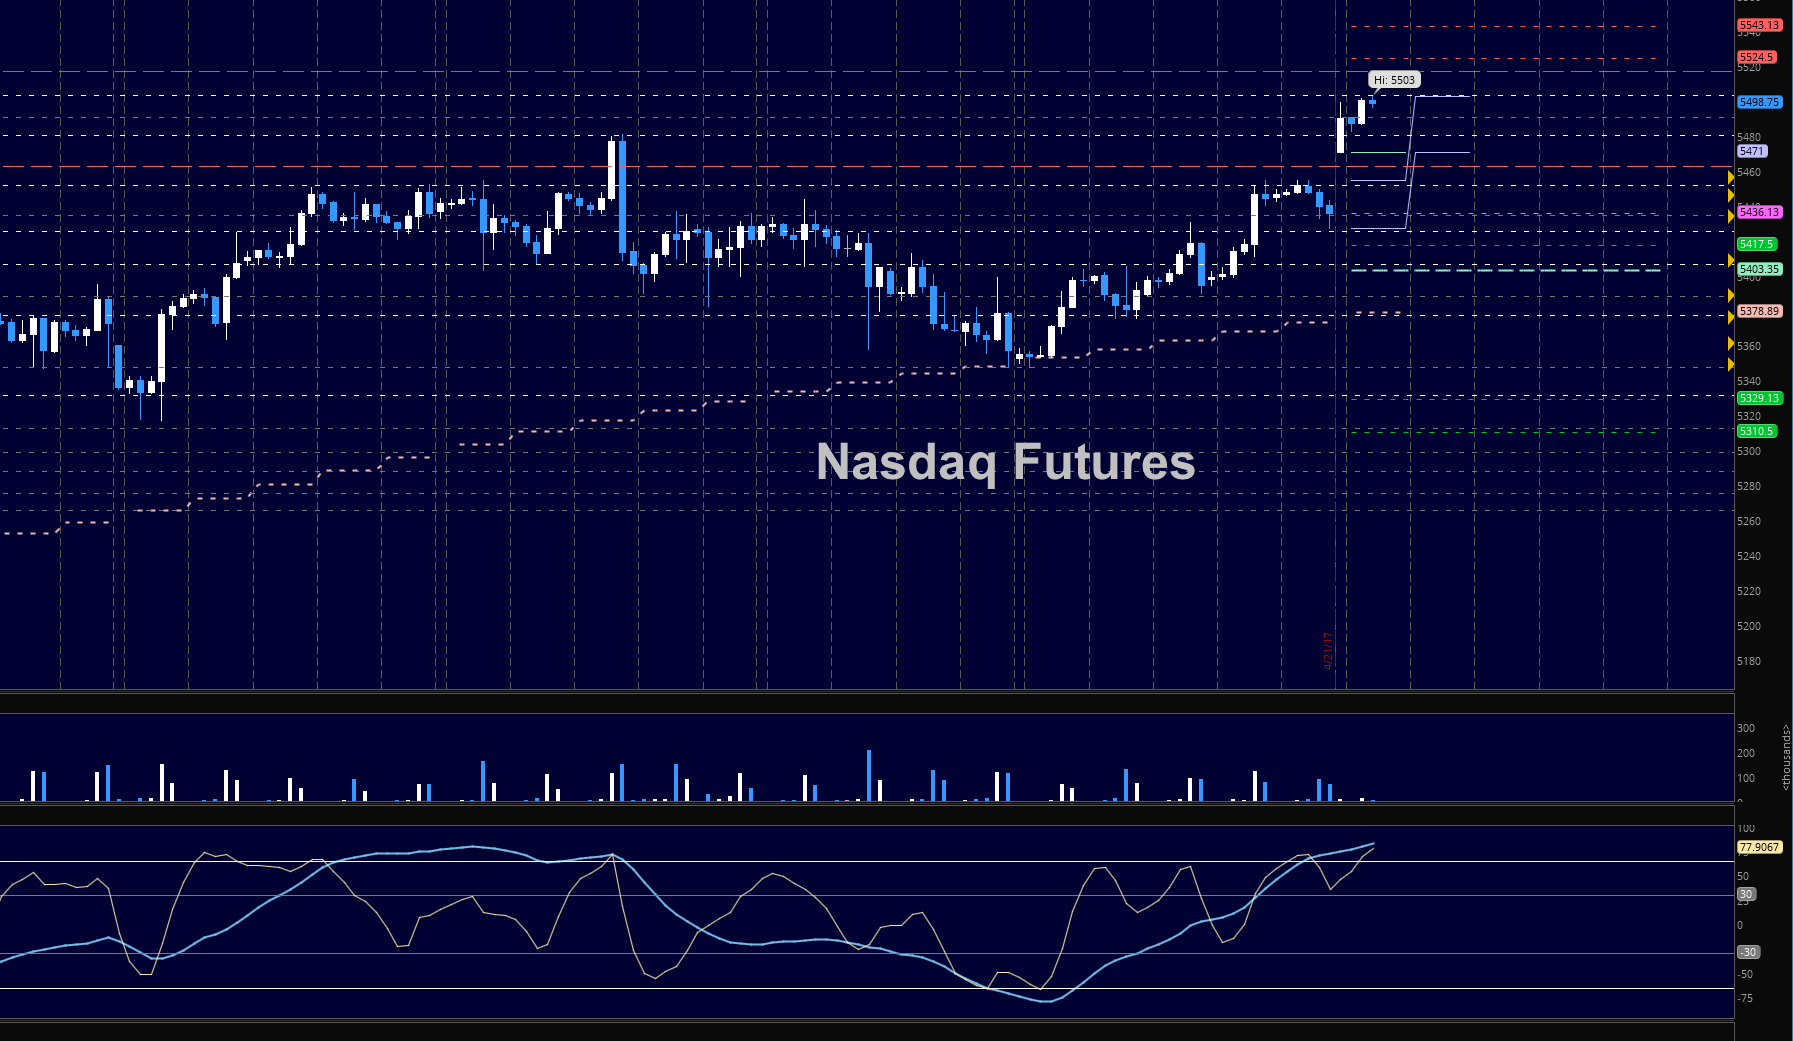1793x1041 pixels.
Task: Click the 5280 axis price value
Action: click(1749, 486)
